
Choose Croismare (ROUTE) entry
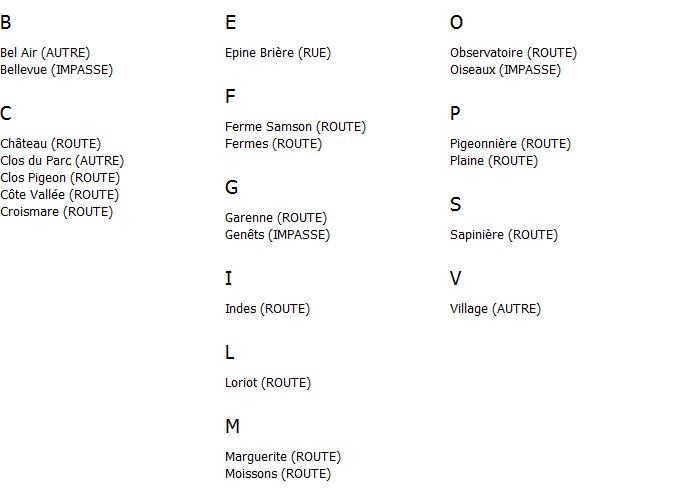pyautogui.click(x=56, y=212)
